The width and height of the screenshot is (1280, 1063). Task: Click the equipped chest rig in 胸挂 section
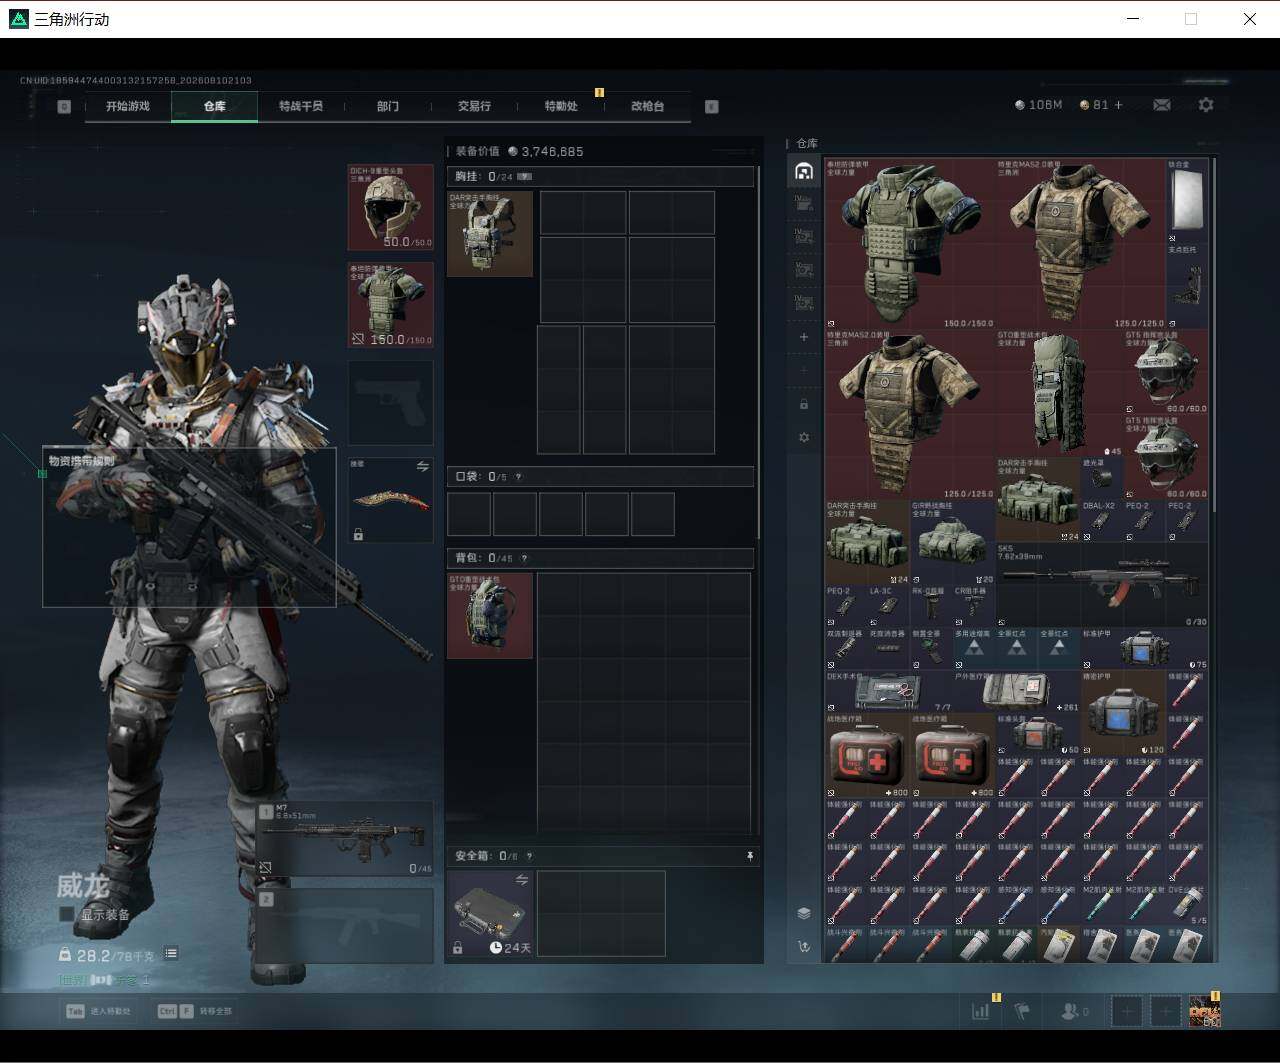pyautogui.click(x=490, y=234)
